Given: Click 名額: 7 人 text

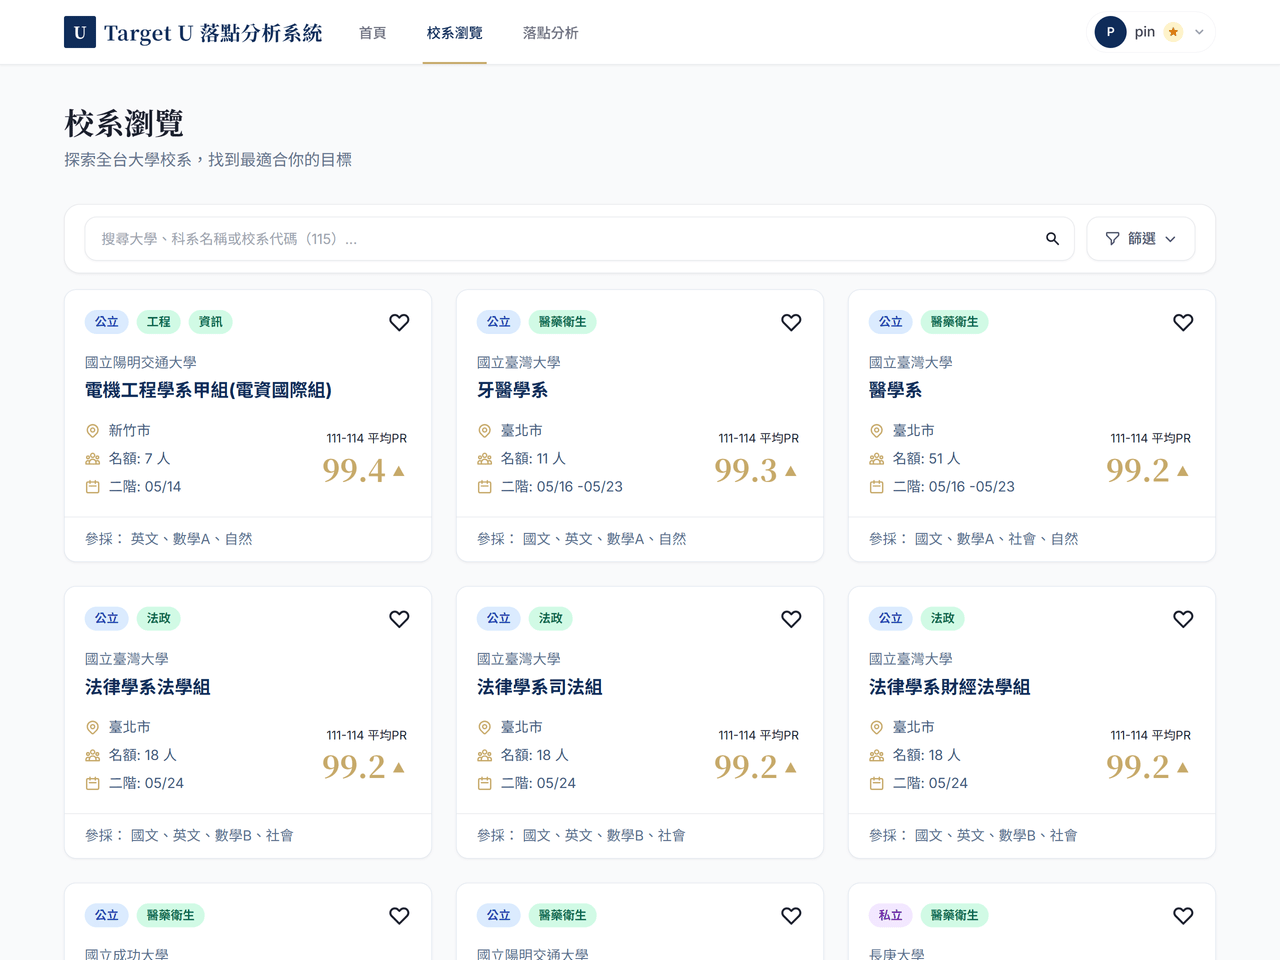Looking at the screenshot, I should tap(140, 459).
